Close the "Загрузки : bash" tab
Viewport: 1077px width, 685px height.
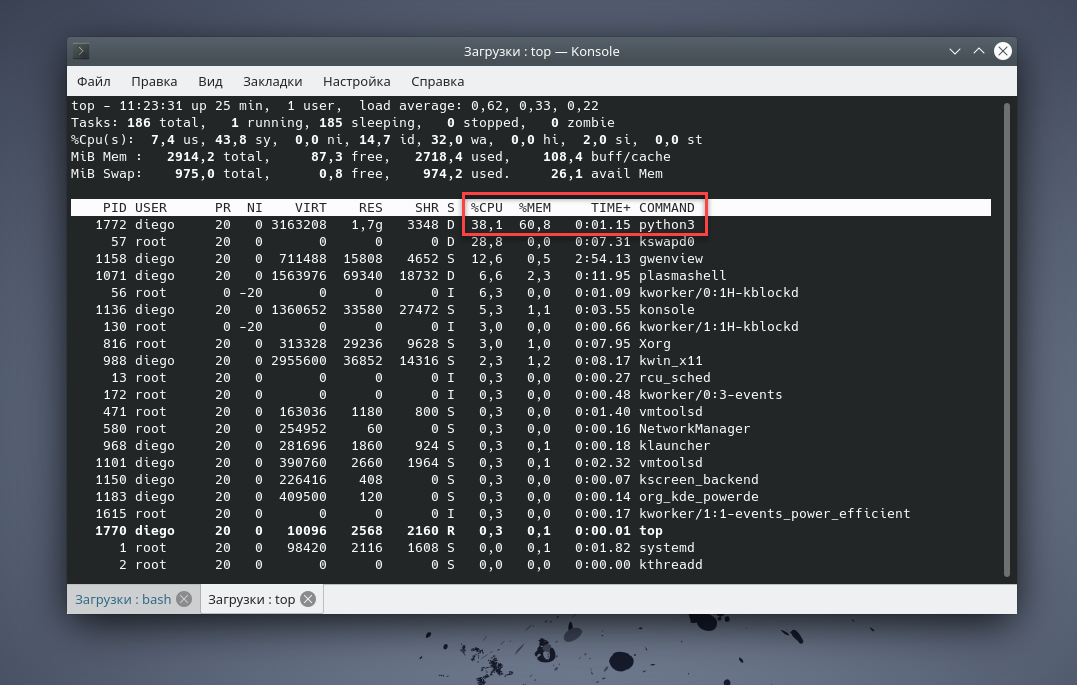(184, 599)
